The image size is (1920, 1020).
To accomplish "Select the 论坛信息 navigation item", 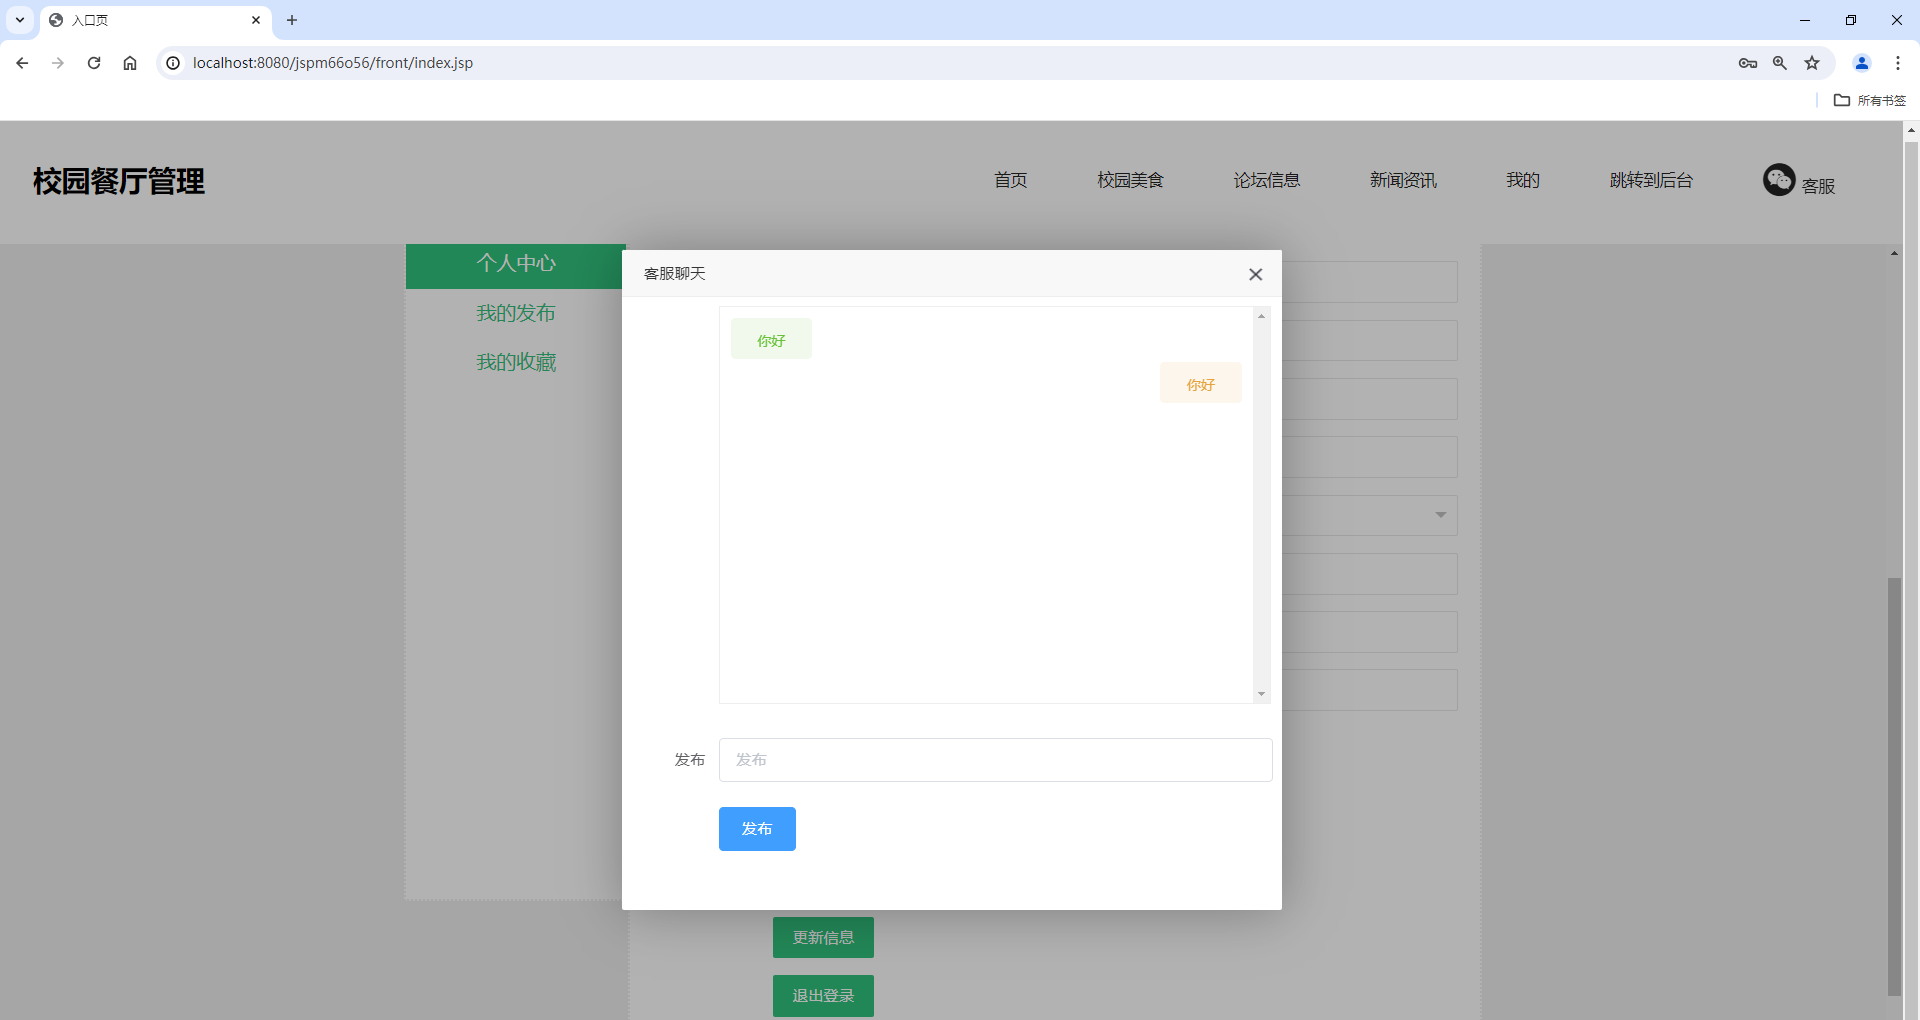I will (1266, 180).
